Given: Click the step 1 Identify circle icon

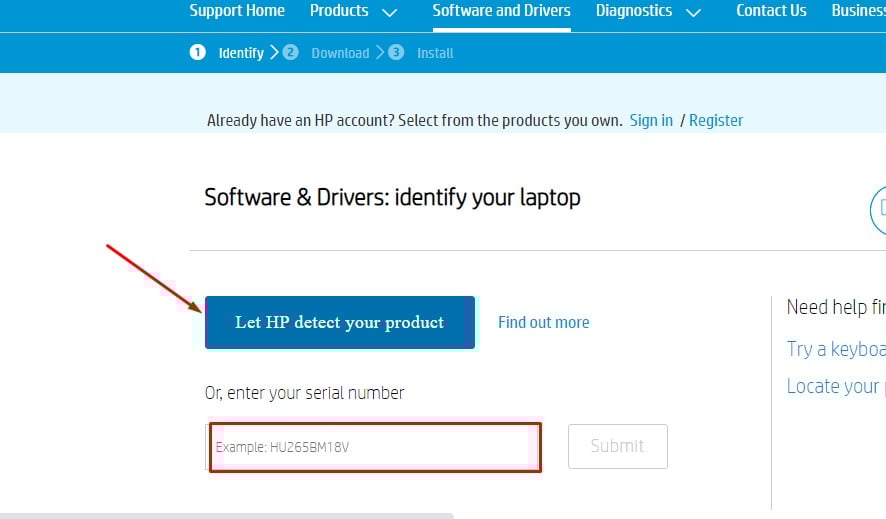Looking at the screenshot, I should [198, 52].
